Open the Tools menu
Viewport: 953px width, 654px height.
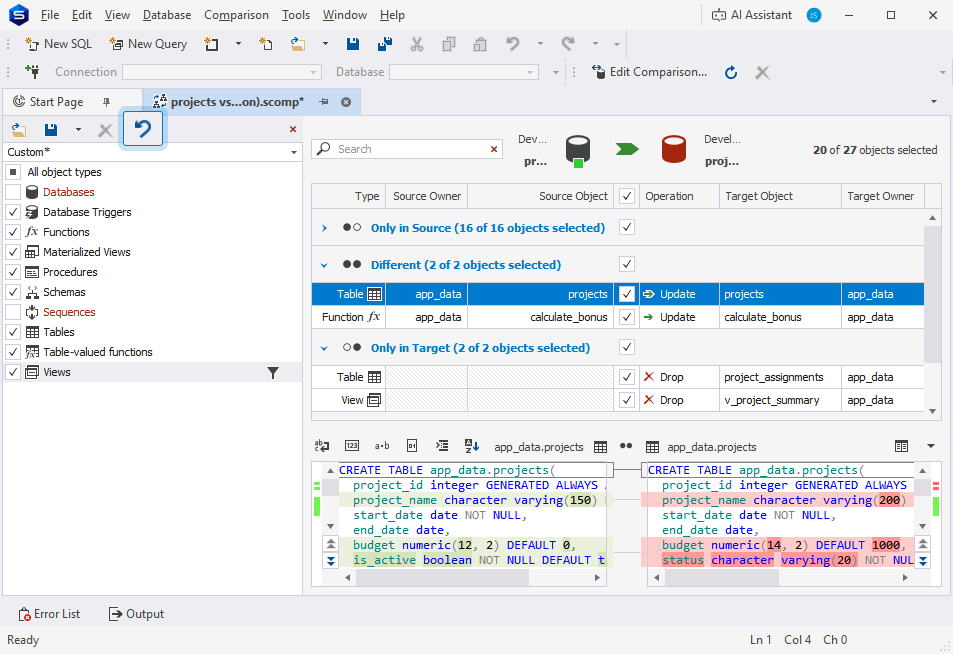(296, 15)
